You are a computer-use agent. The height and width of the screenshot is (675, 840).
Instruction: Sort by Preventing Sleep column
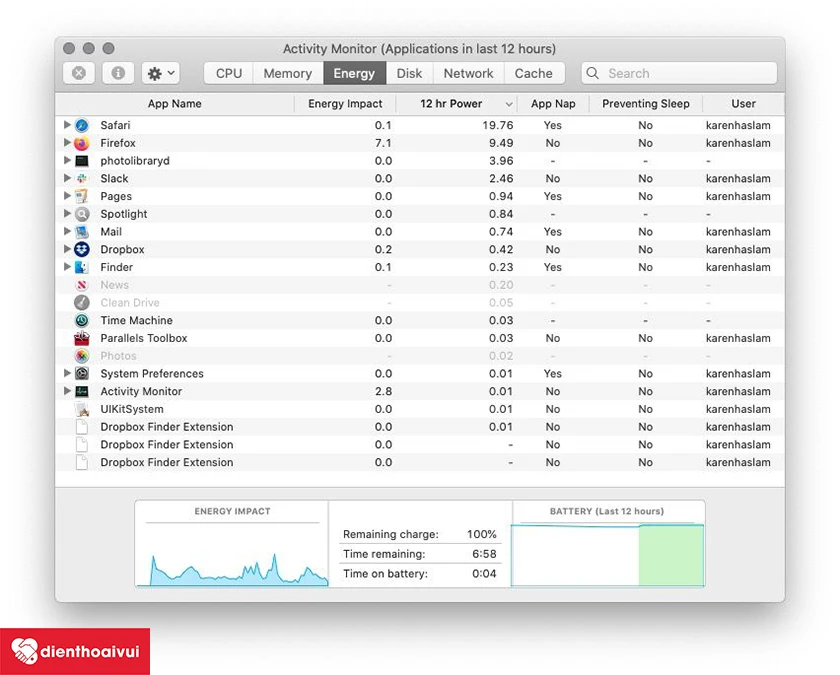coord(646,104)
